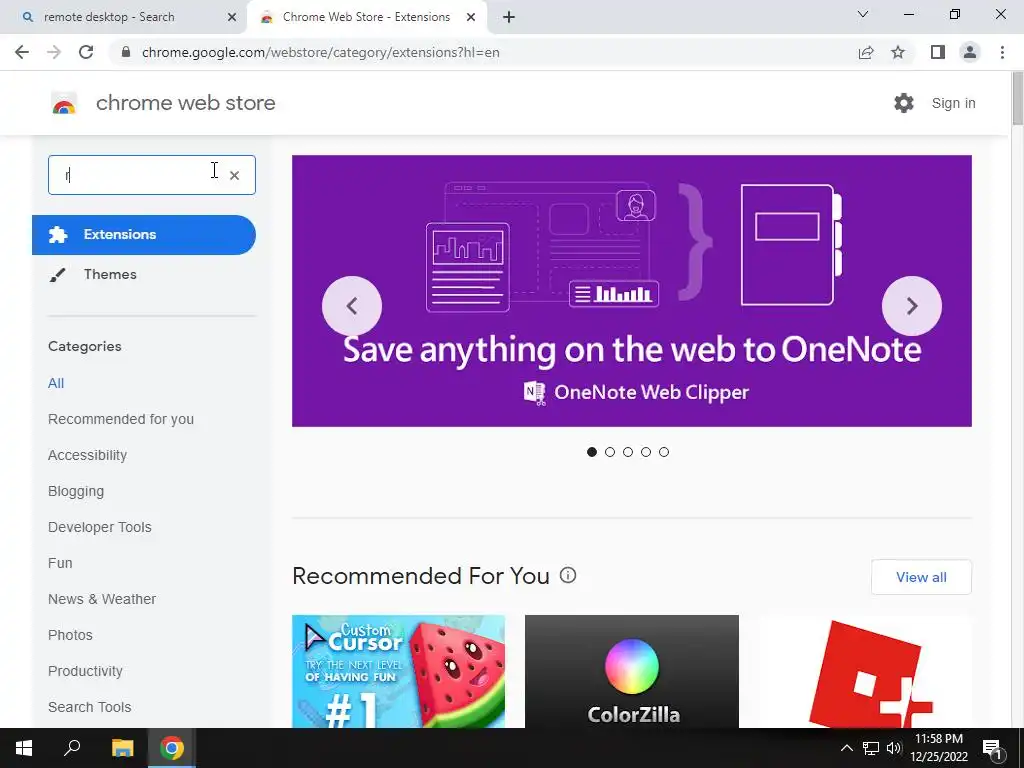Open the Fun category
Screen dimensions: 1024x768
pos(60,563)
